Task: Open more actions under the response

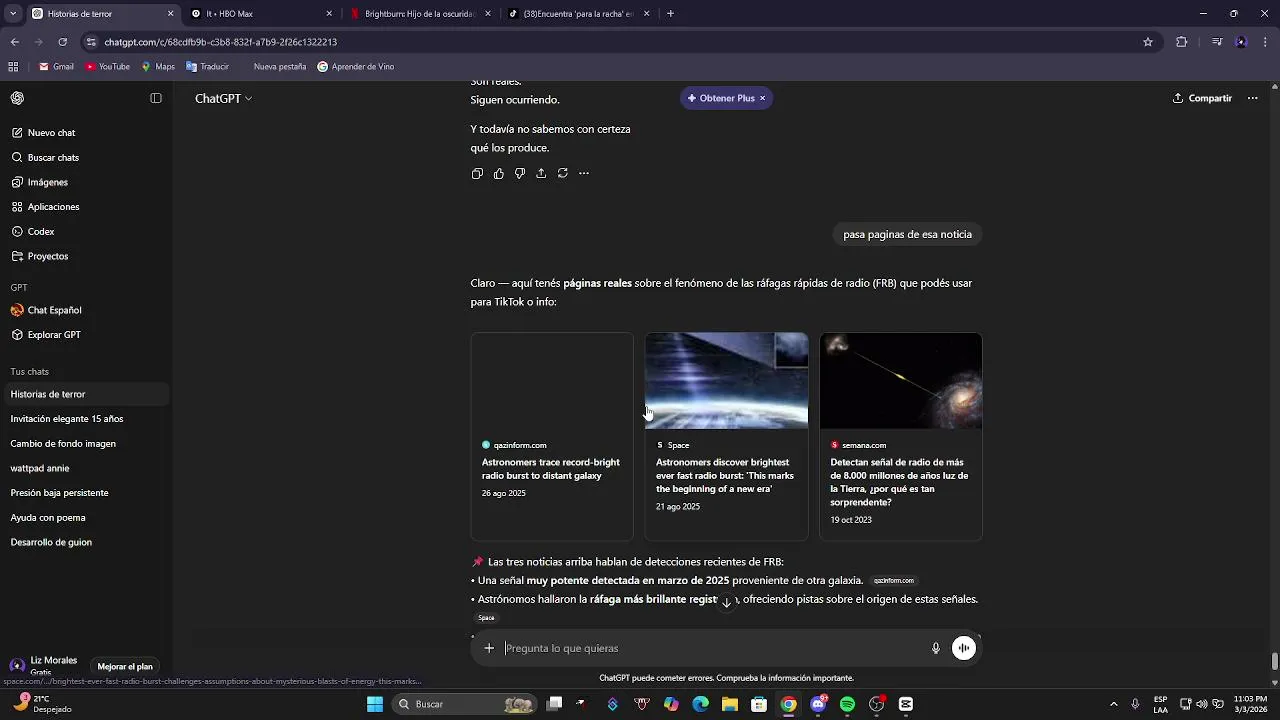Action: (584, 173)
